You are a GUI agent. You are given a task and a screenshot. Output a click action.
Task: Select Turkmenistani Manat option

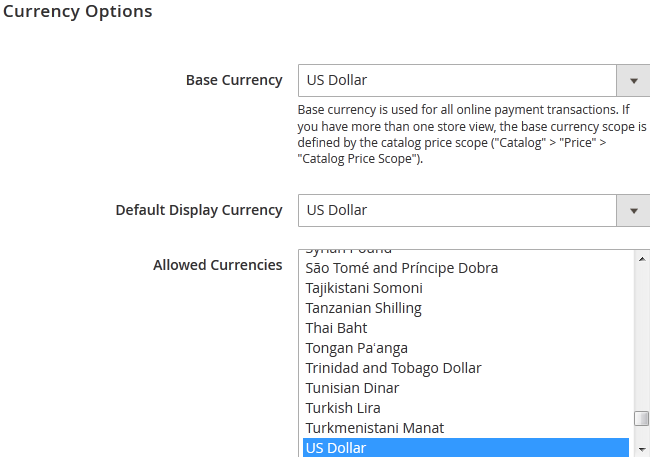375,428
